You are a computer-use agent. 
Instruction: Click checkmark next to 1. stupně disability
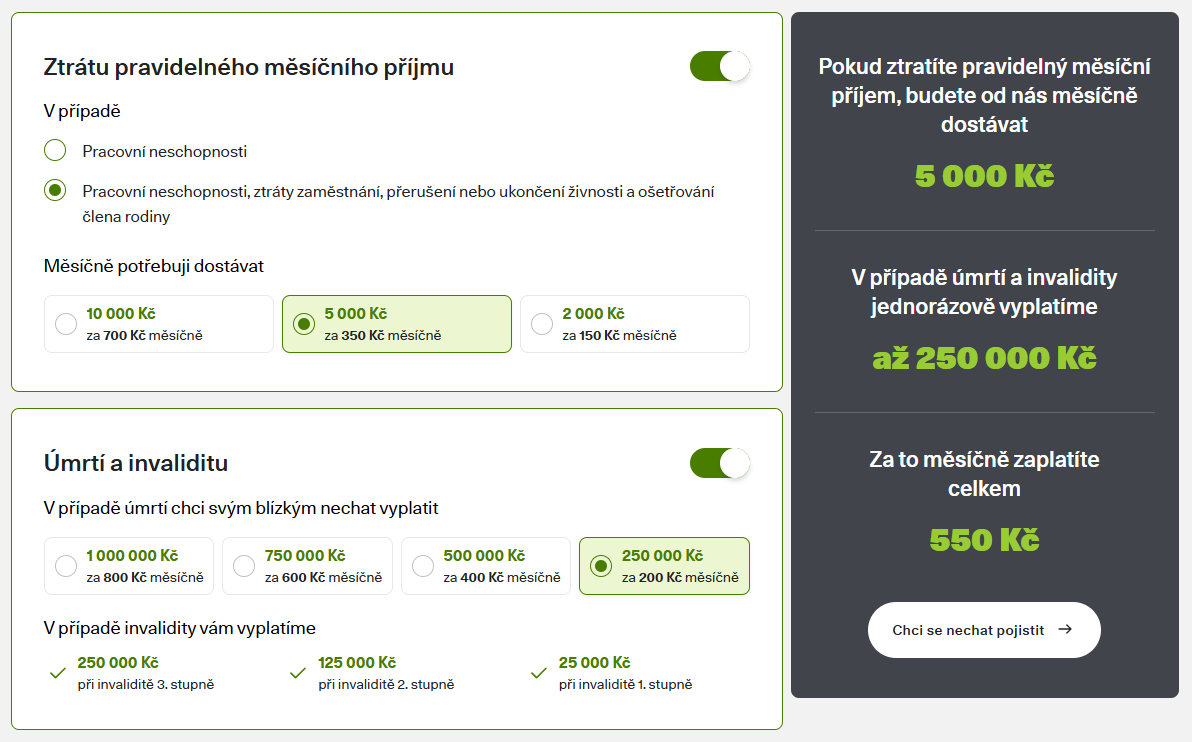pyautogui.click(x=538, y=673)
